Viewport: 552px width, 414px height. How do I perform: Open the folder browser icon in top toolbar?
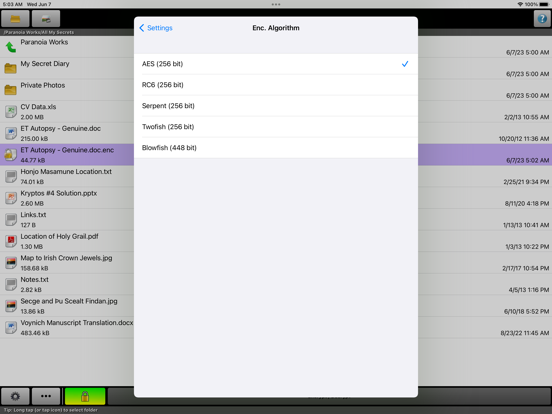tap(15, 19)
